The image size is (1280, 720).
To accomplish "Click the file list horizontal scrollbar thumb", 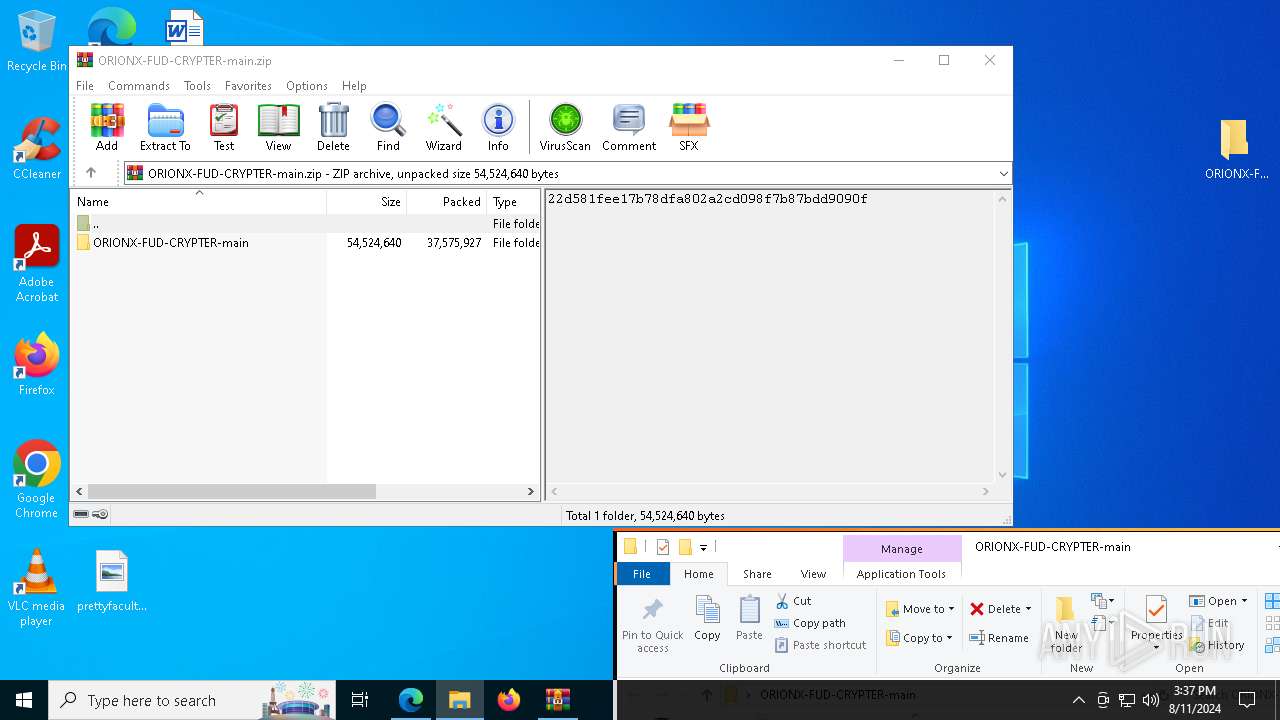I will [231, 491].
